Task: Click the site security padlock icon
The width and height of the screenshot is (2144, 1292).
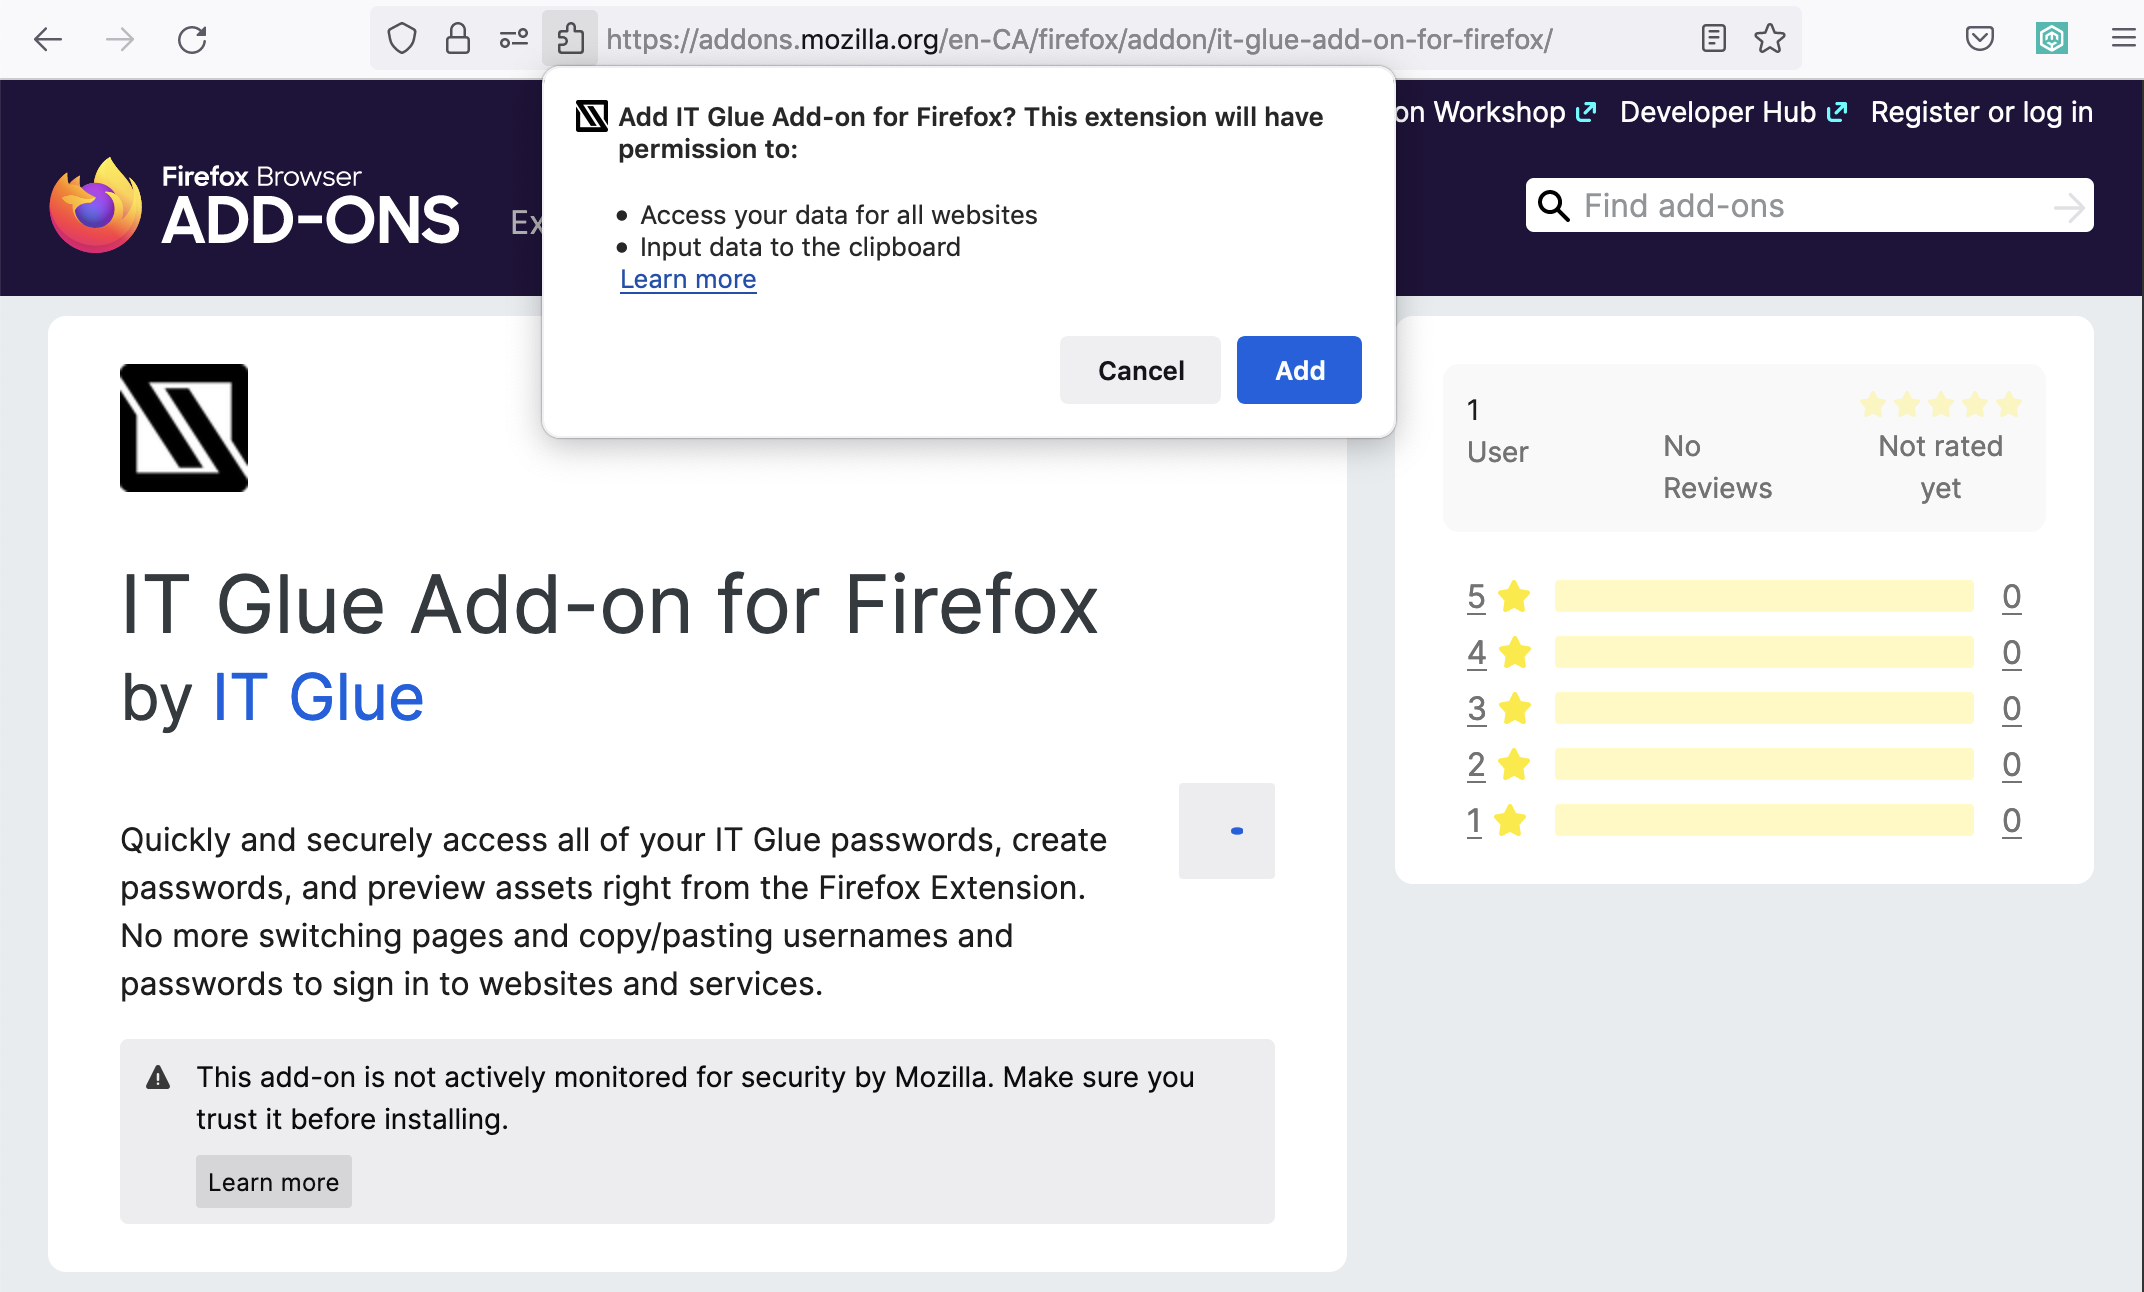Action: [458, 39]
